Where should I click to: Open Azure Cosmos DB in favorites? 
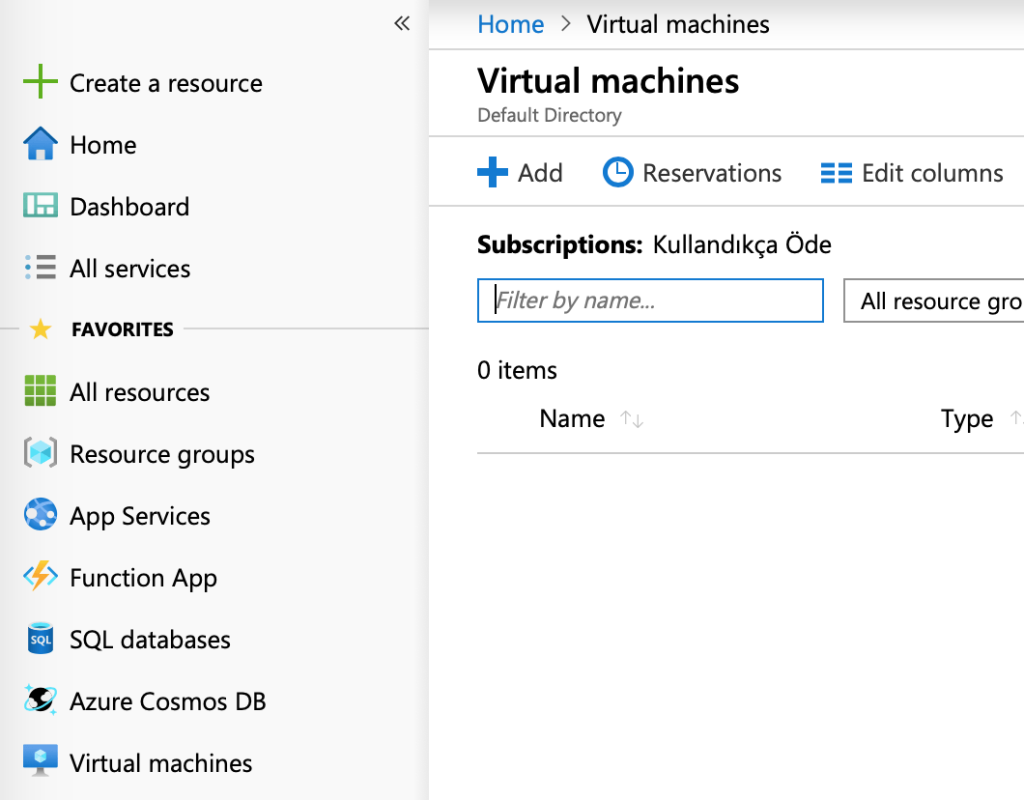click(168, 701)
